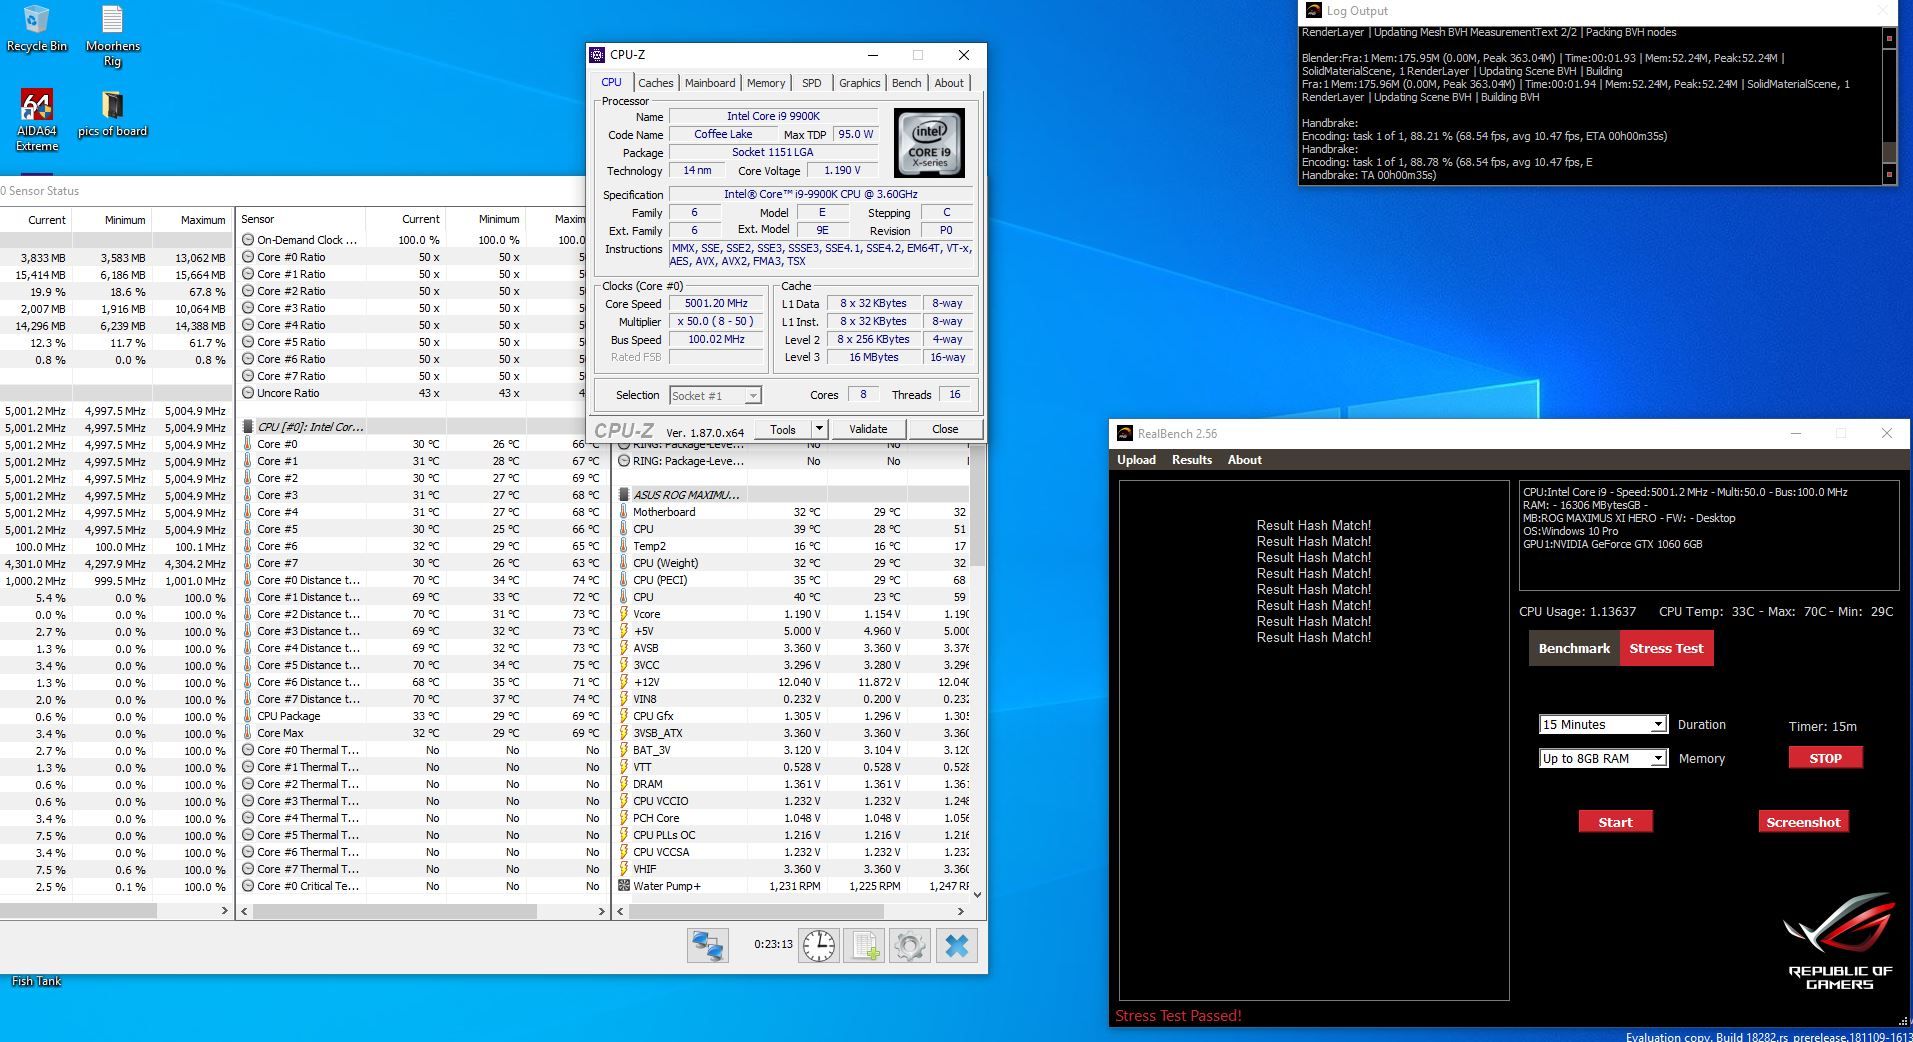Click the Core Speed value 5001.20 MHz

pos(716,304)
